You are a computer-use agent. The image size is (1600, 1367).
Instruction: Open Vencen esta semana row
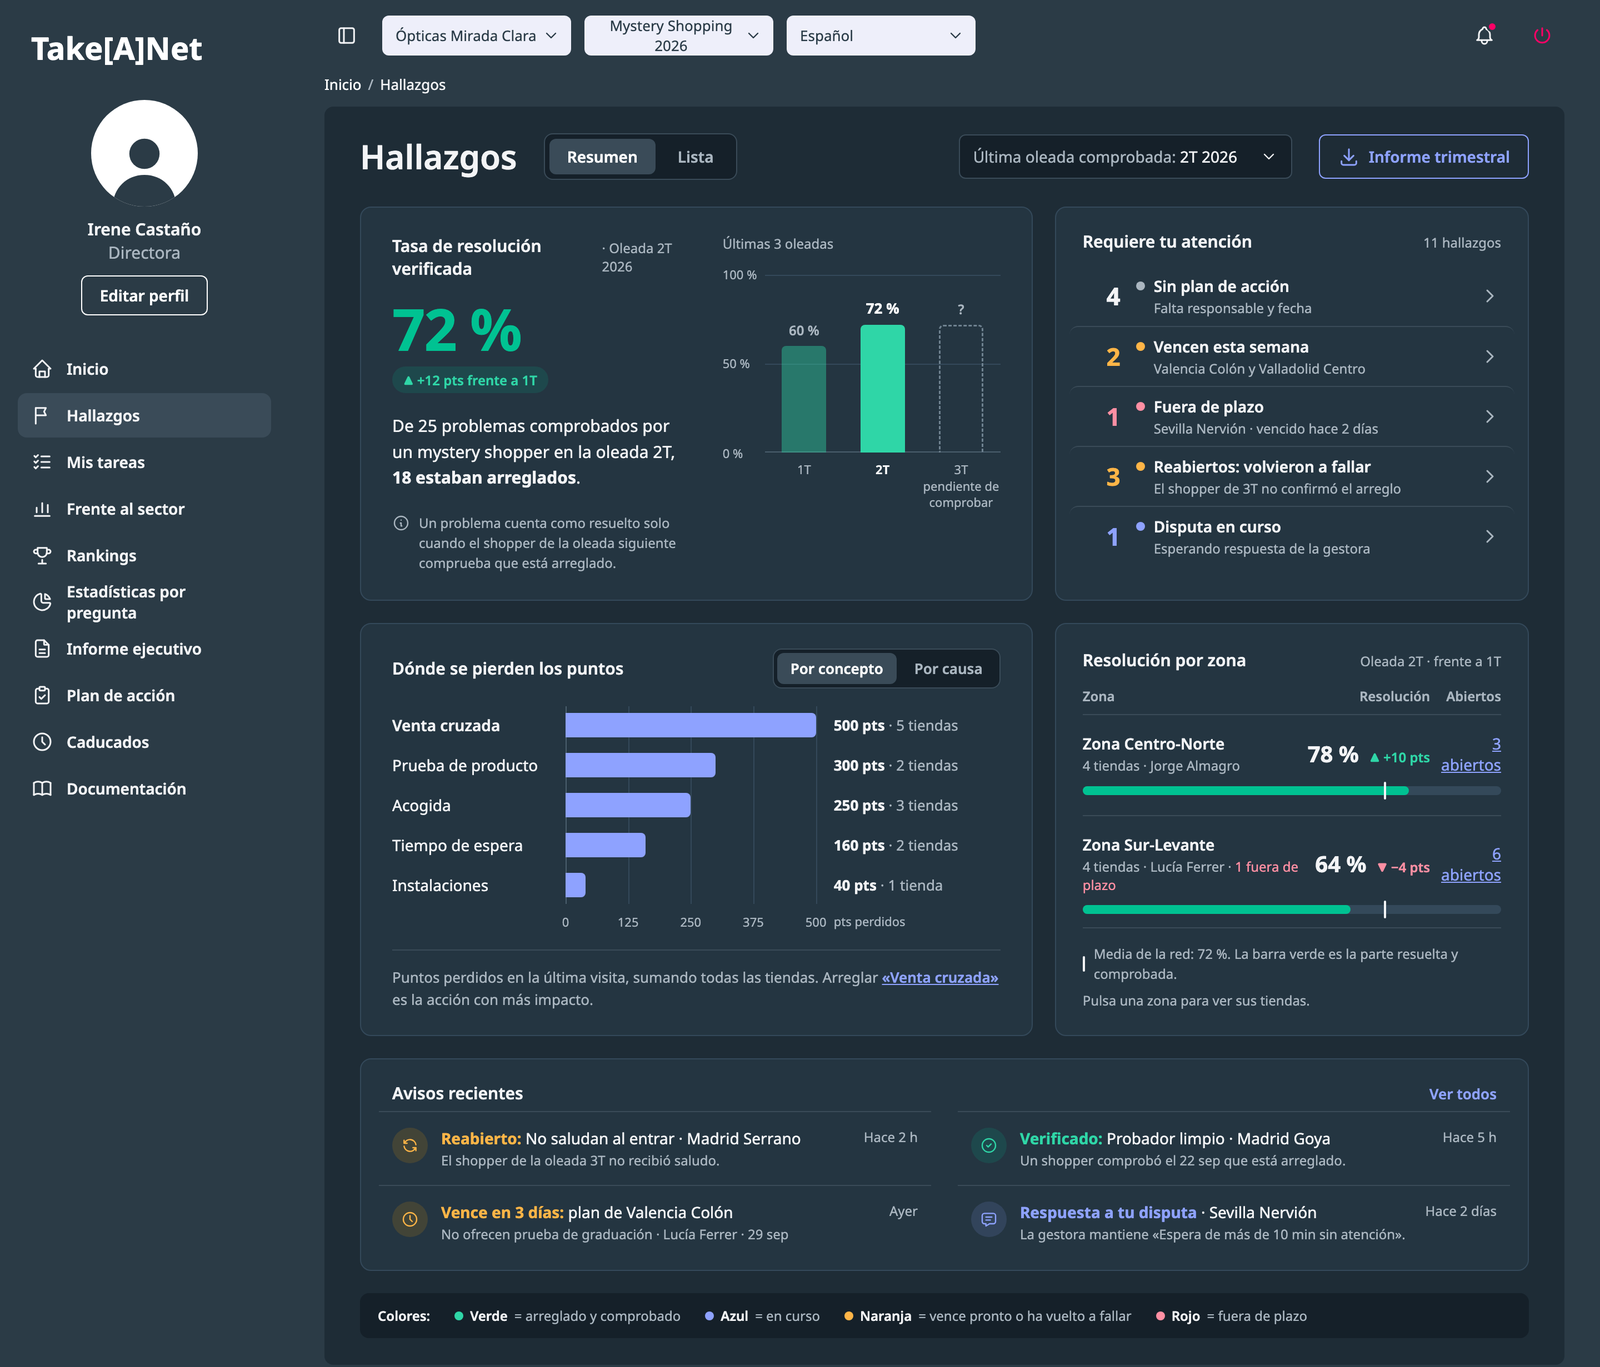point(1291,357)
